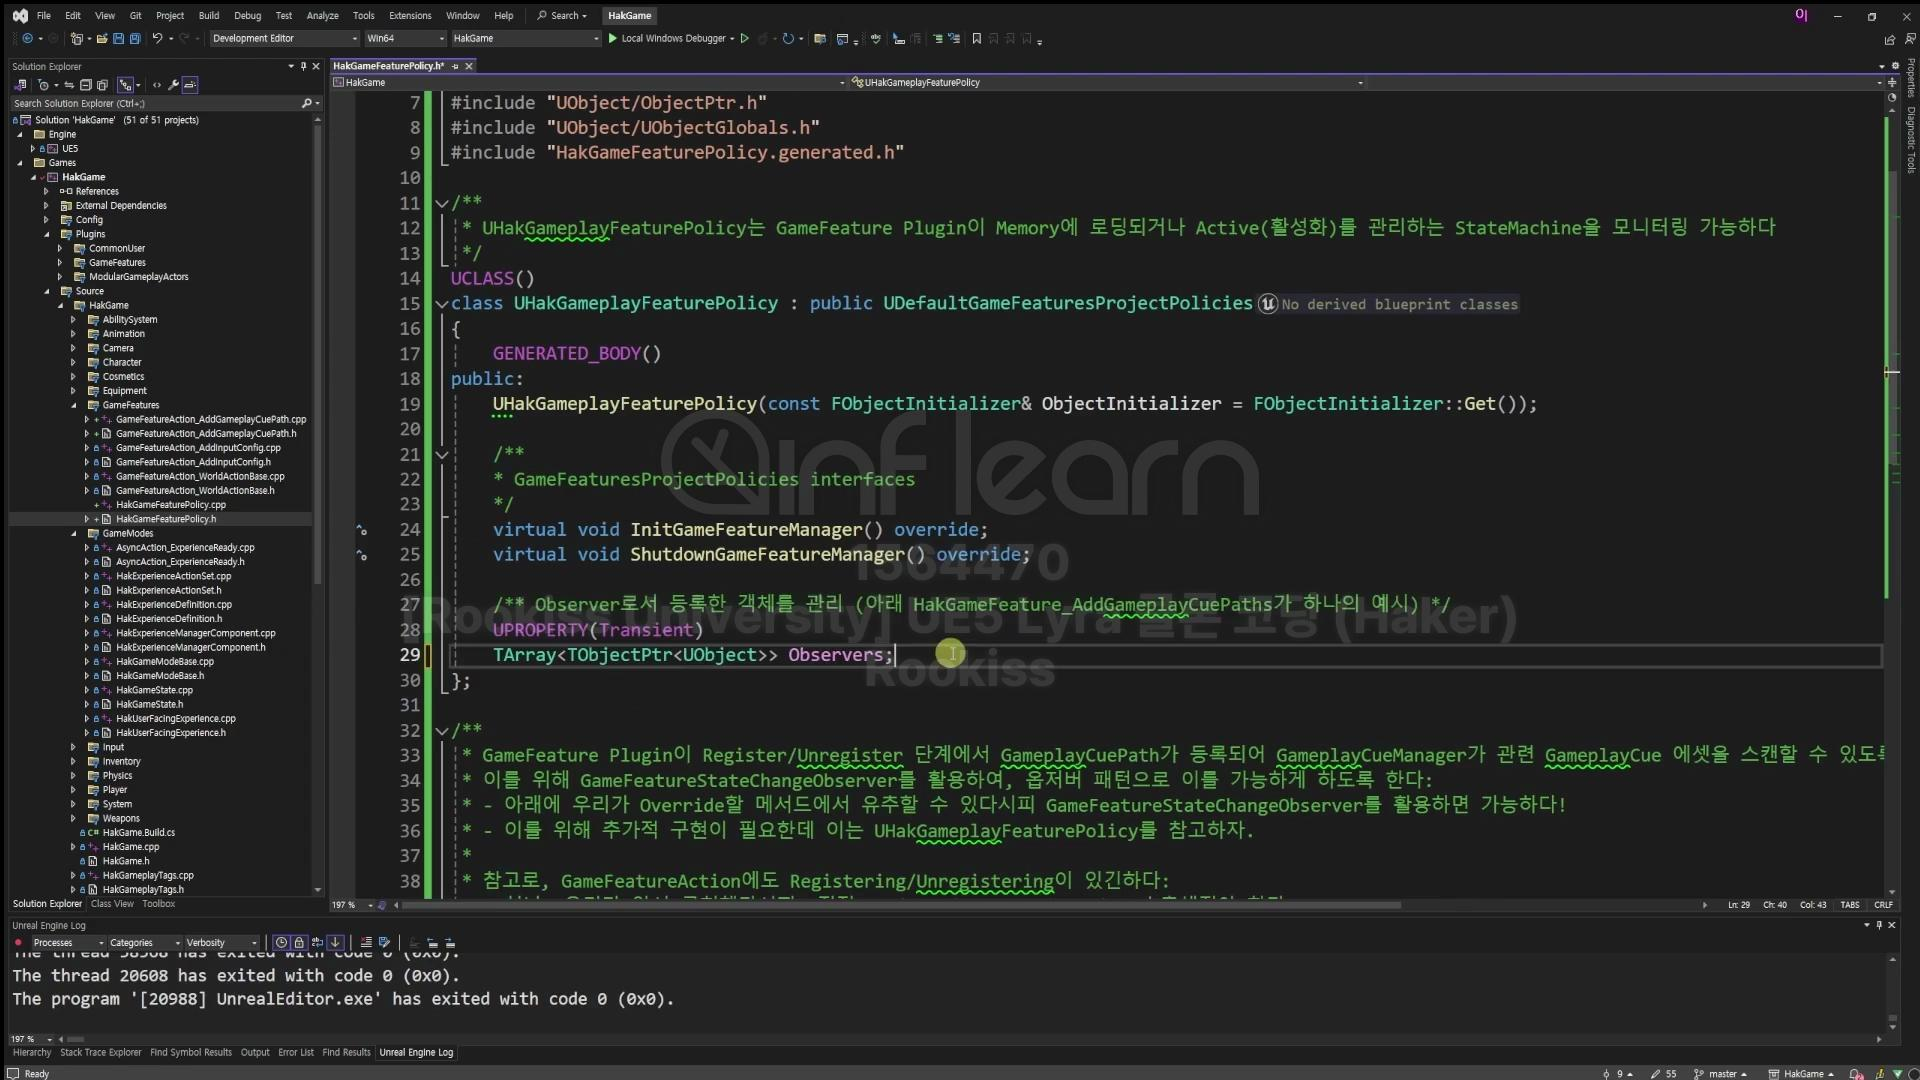Start Local Windows Debugger with green play icon

[x=613, y=39]
